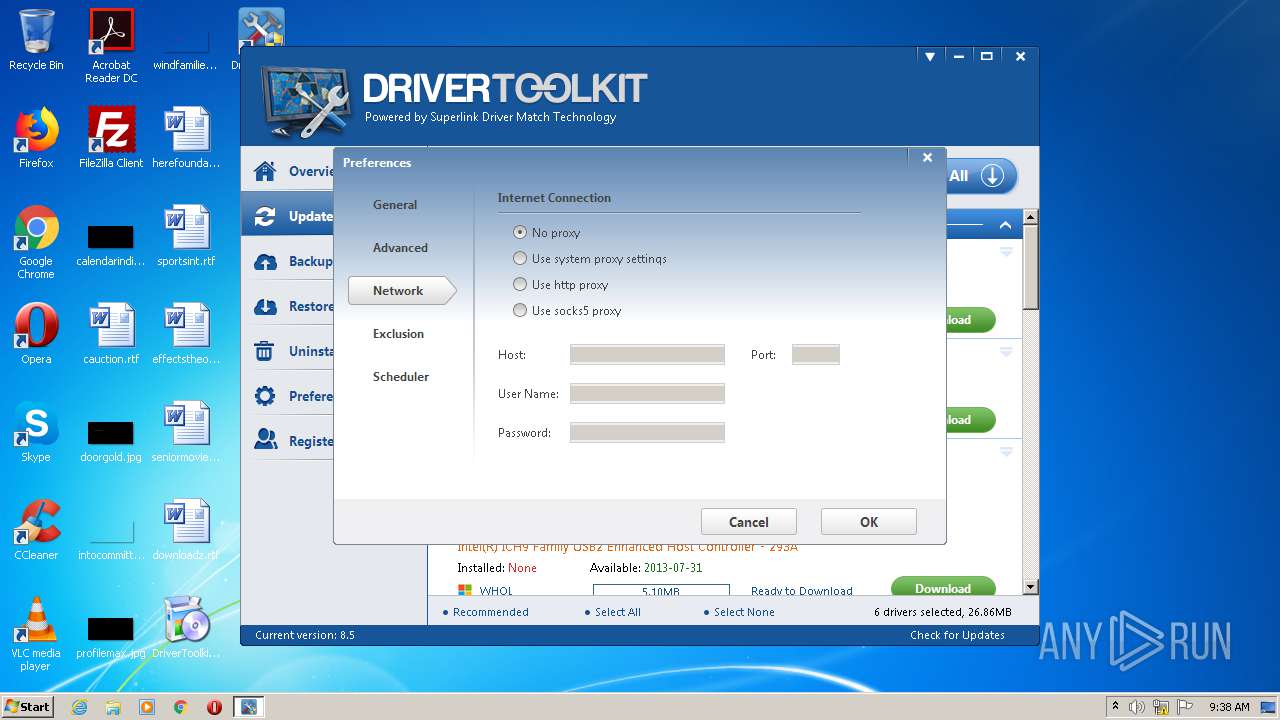Open the cauction.rtf document icon
This screenshot has width=1280, height=720.
click(x=111, y=334)
